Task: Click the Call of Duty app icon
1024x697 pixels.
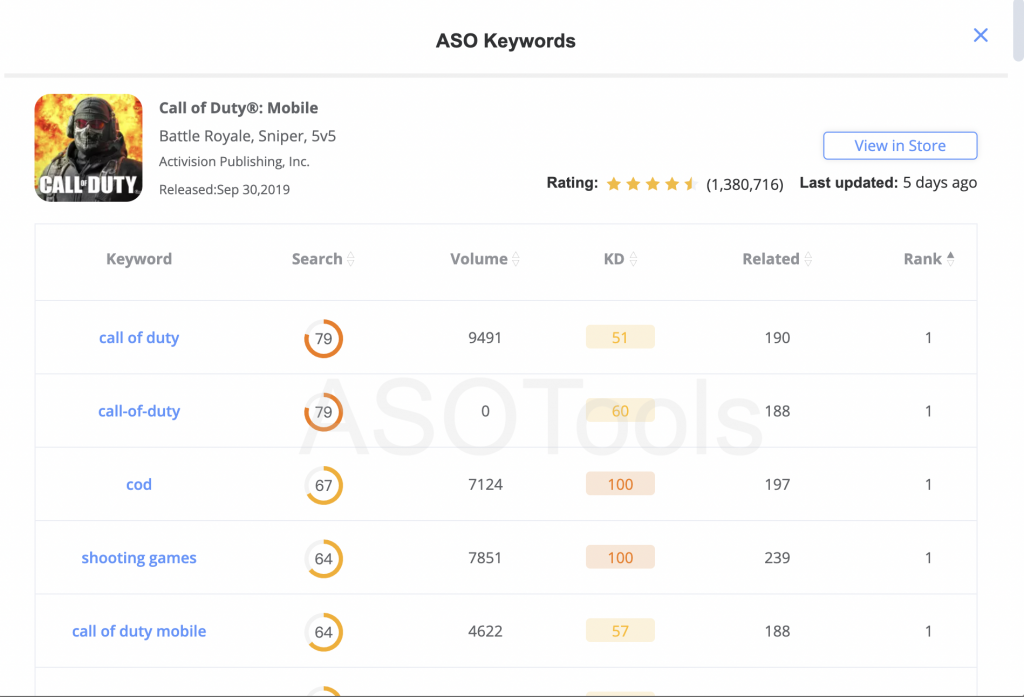Action: (89, 148)
